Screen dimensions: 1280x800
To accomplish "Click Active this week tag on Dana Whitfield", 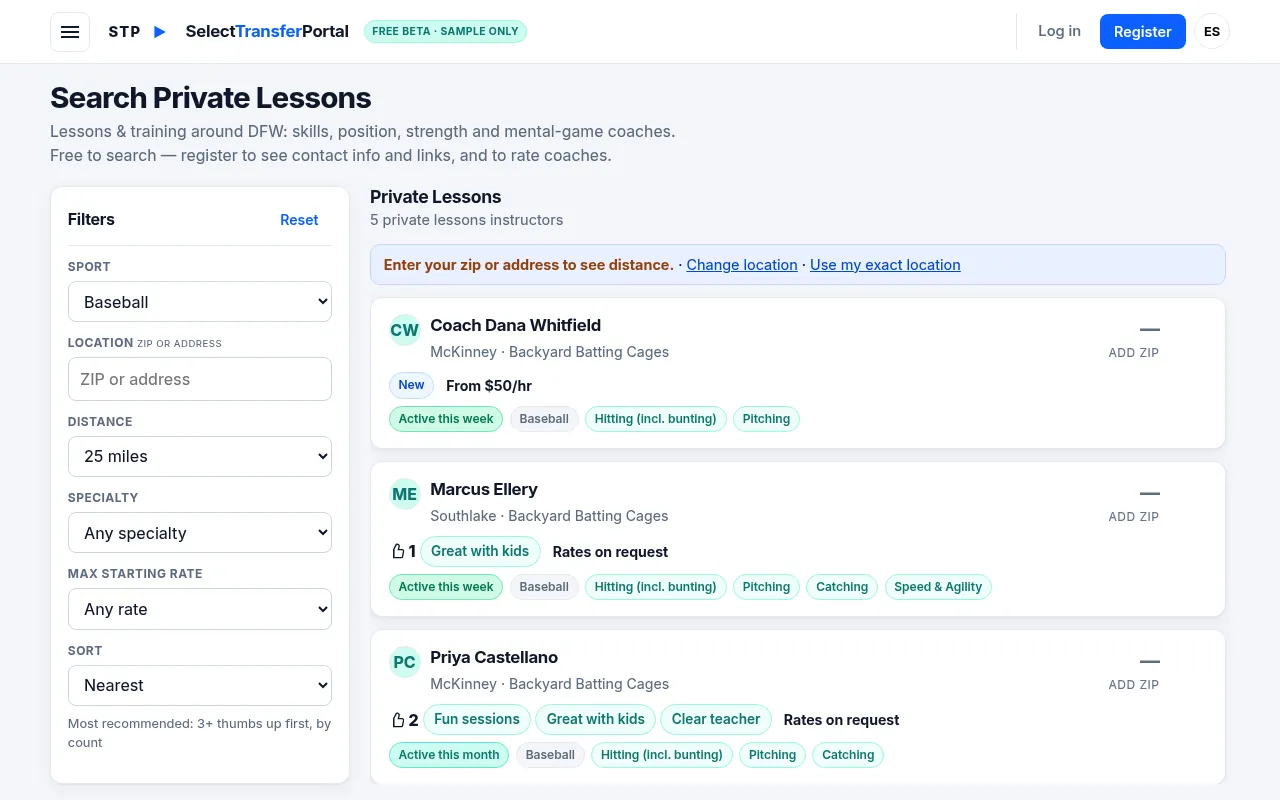I will tap(446, 419).
